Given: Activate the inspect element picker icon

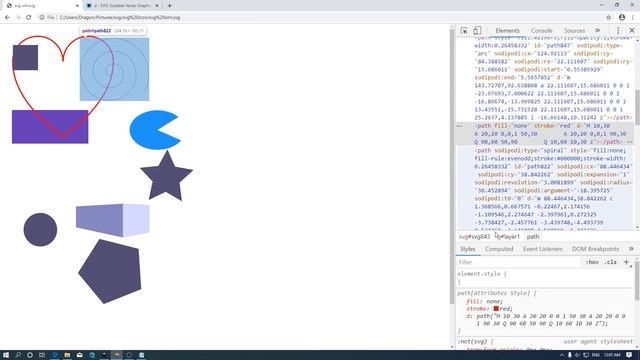Looking at the screenshot, I should click(x=464, y=31).
